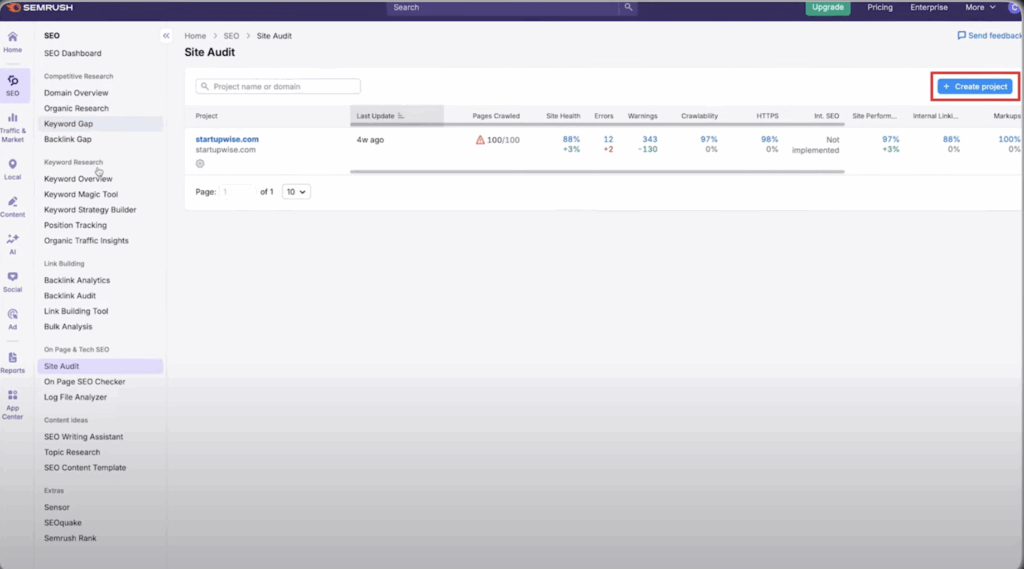Open Link Building Tool

[76, 311]
